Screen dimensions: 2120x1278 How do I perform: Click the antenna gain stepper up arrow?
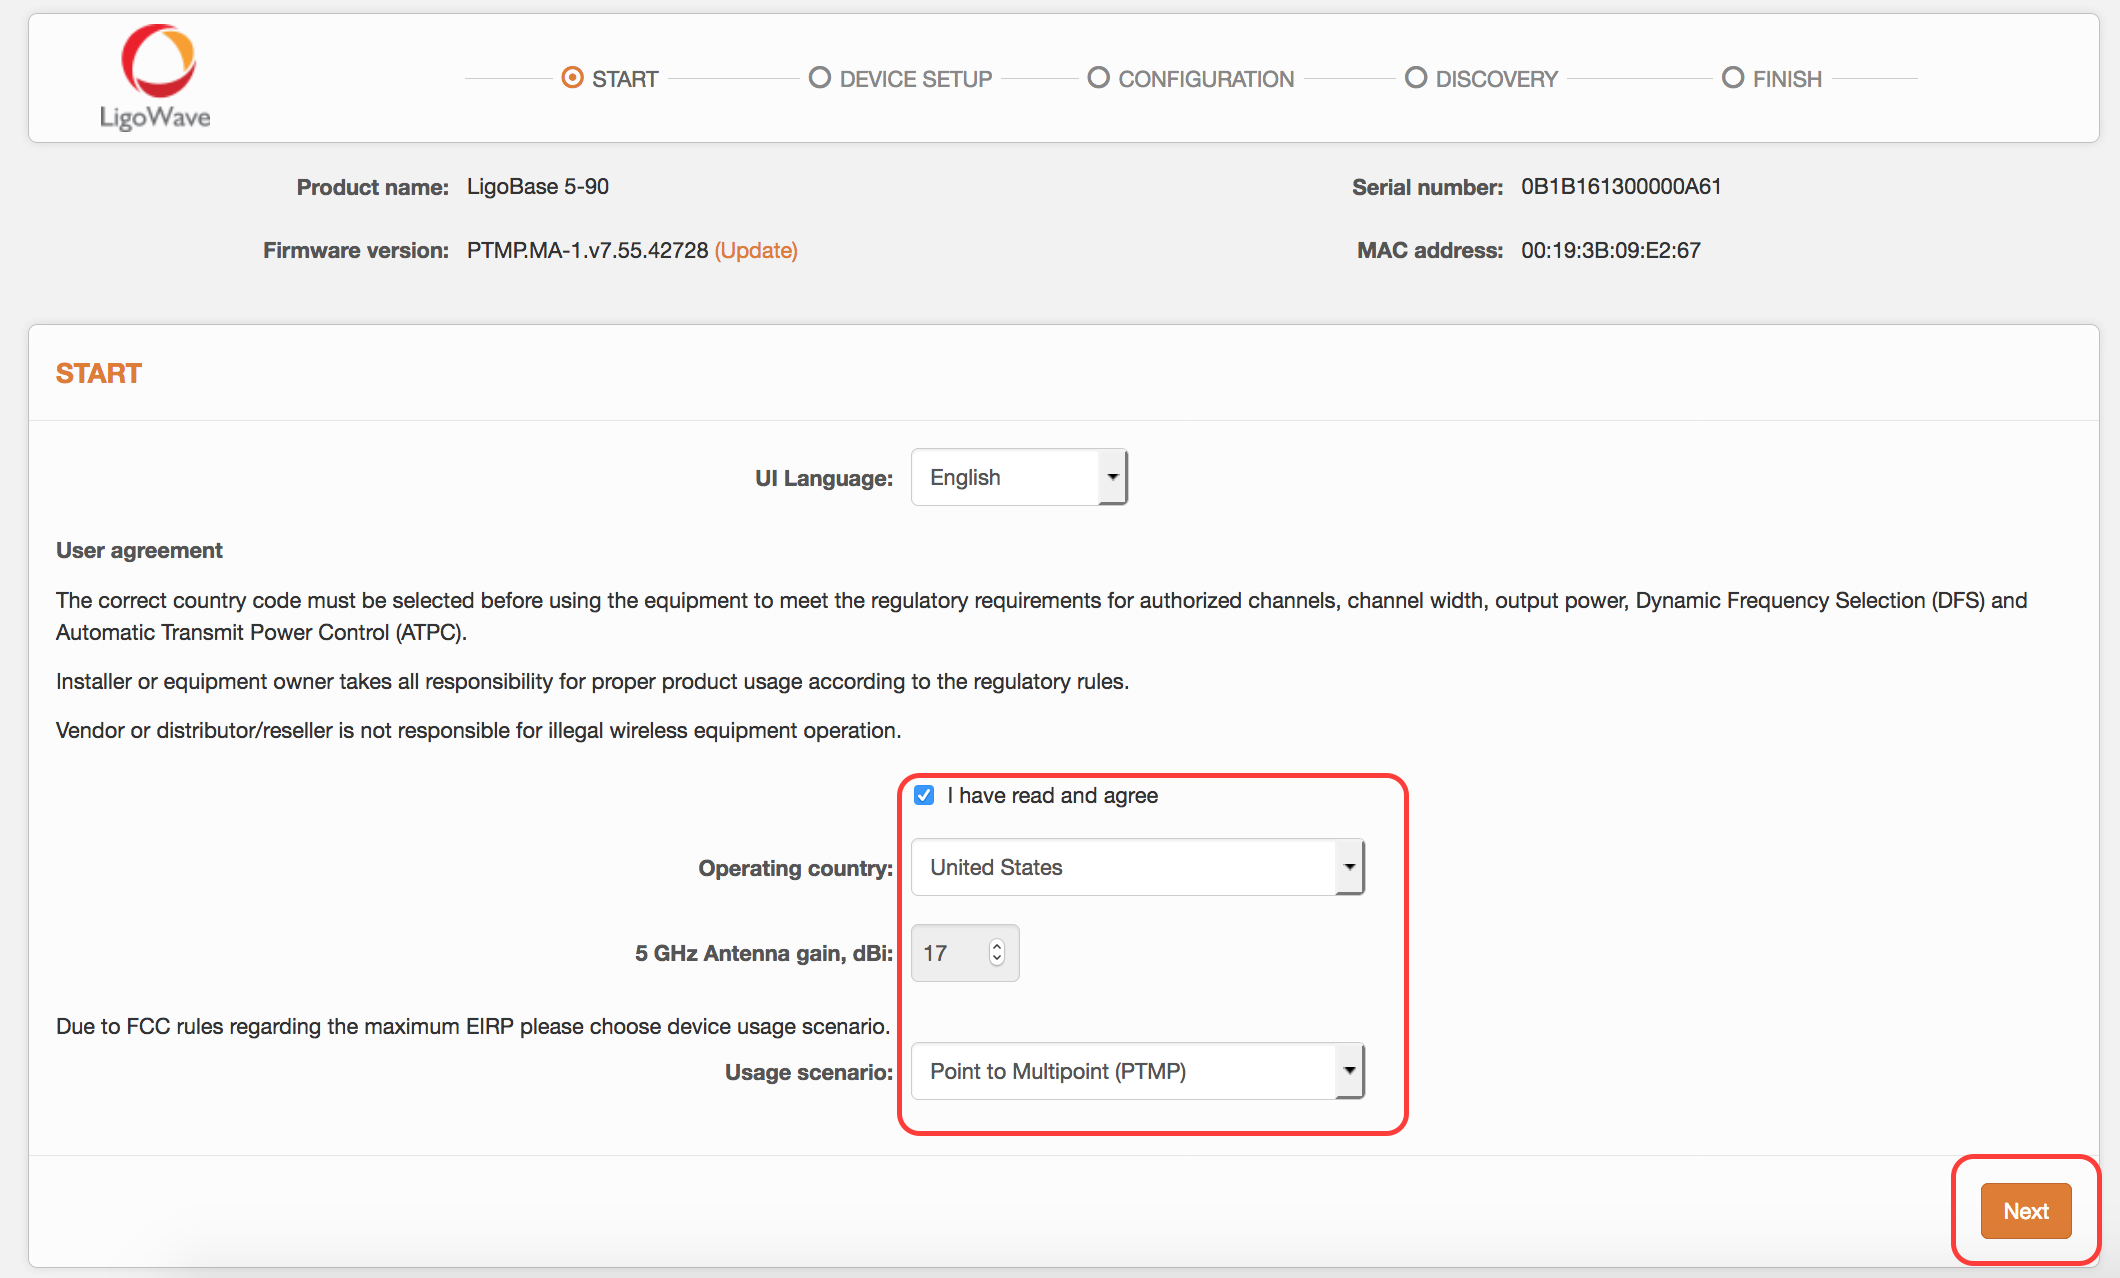997,945
